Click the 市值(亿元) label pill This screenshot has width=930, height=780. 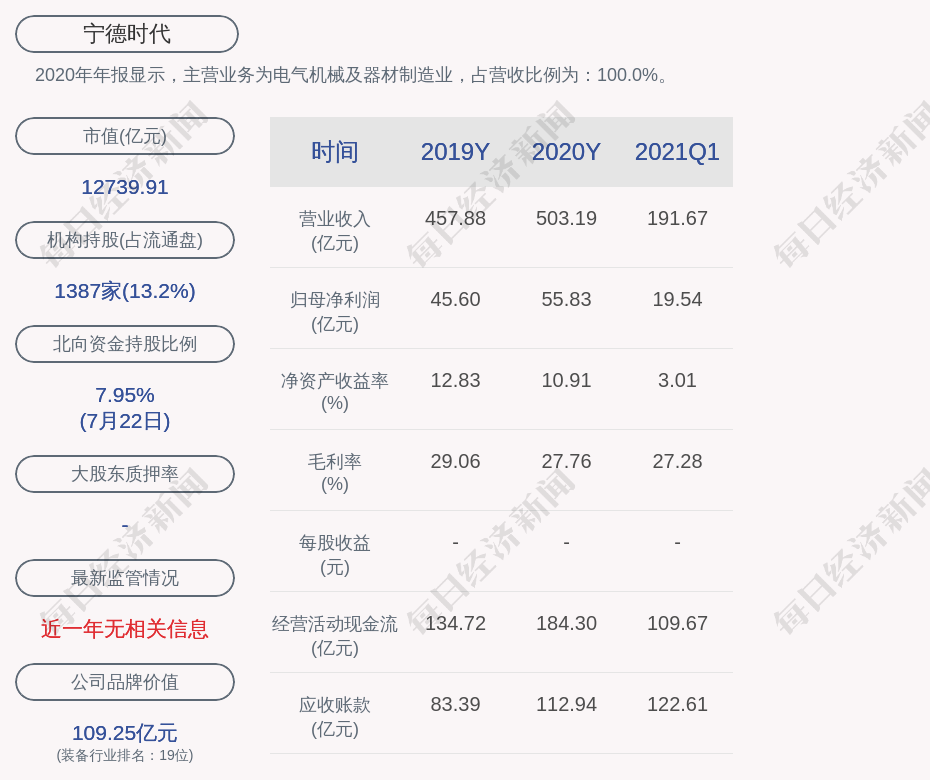pos(125,136)
